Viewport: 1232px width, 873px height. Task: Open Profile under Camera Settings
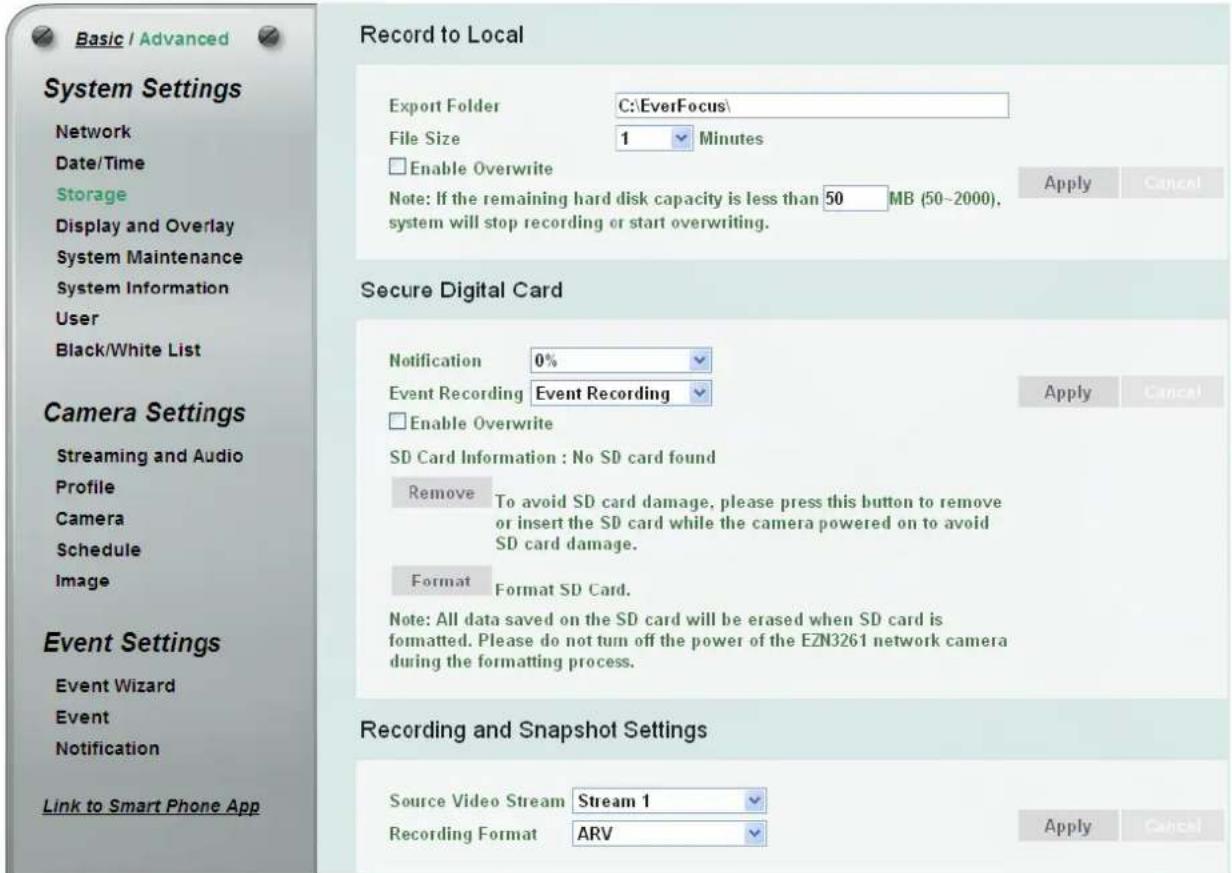click(x=87, y=488)
